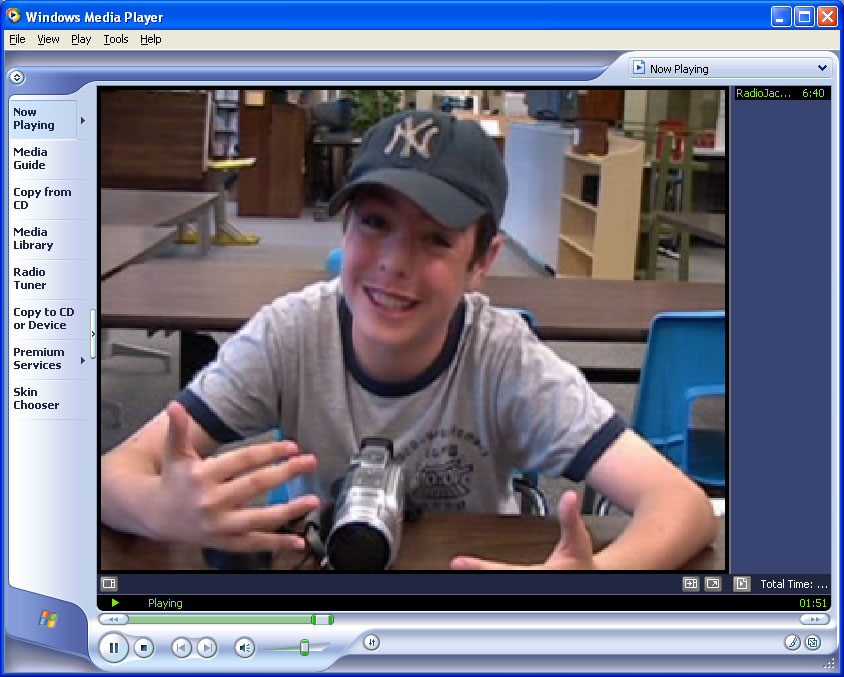Open the Play menu
The image size is (844, 677).
click(x=81, y=39)
